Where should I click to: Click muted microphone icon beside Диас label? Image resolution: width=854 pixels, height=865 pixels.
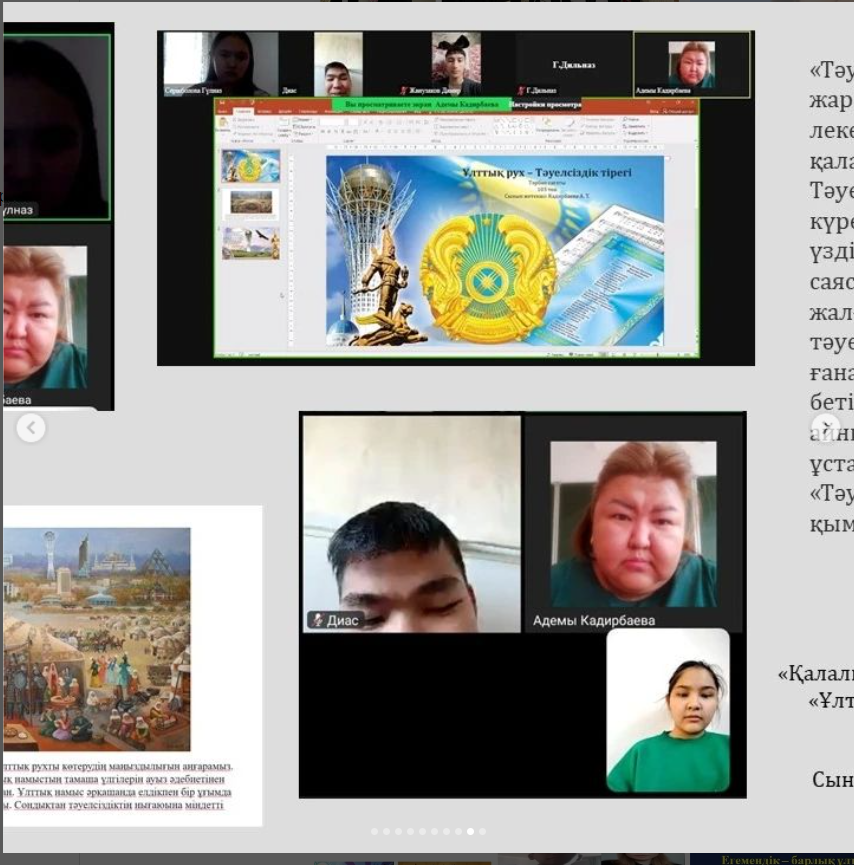(317, 620)
